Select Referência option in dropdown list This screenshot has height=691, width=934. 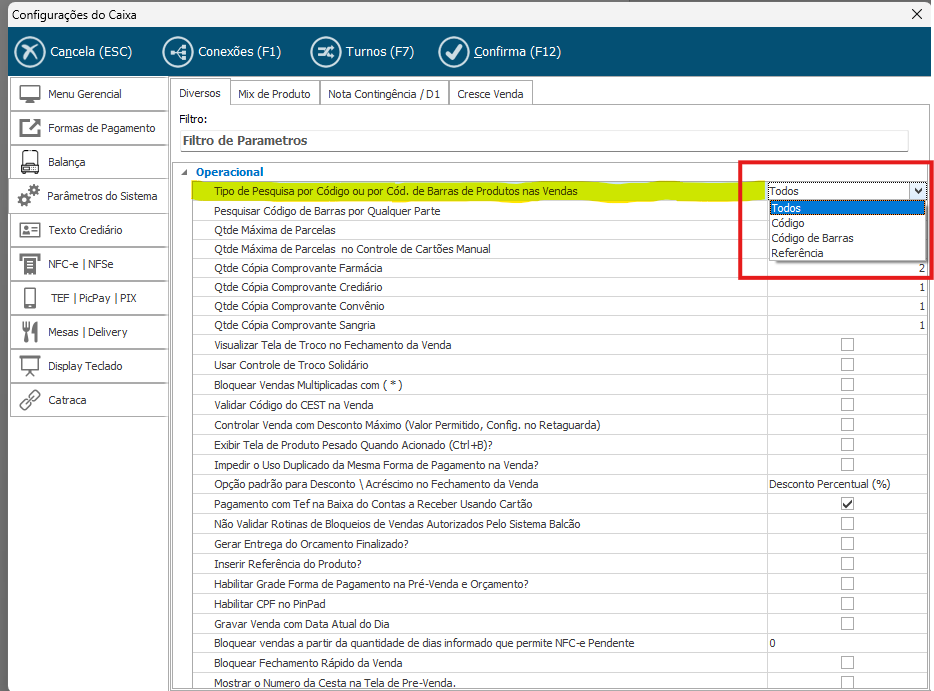pos(797,253)
